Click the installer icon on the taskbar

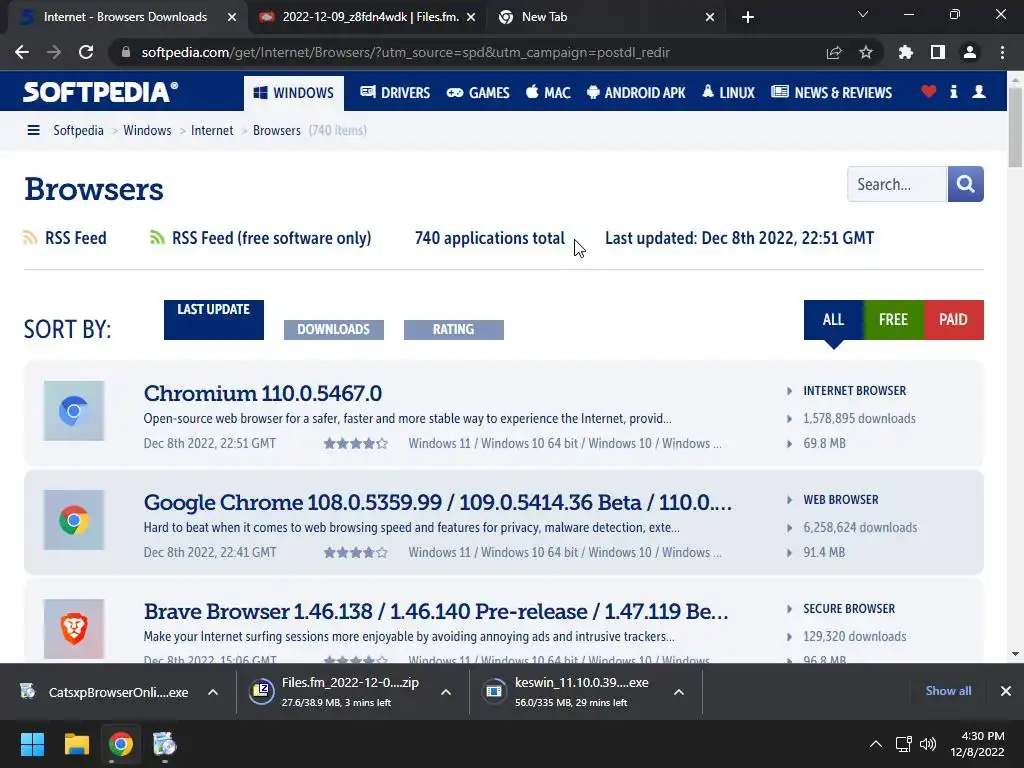tap(165, 744)
